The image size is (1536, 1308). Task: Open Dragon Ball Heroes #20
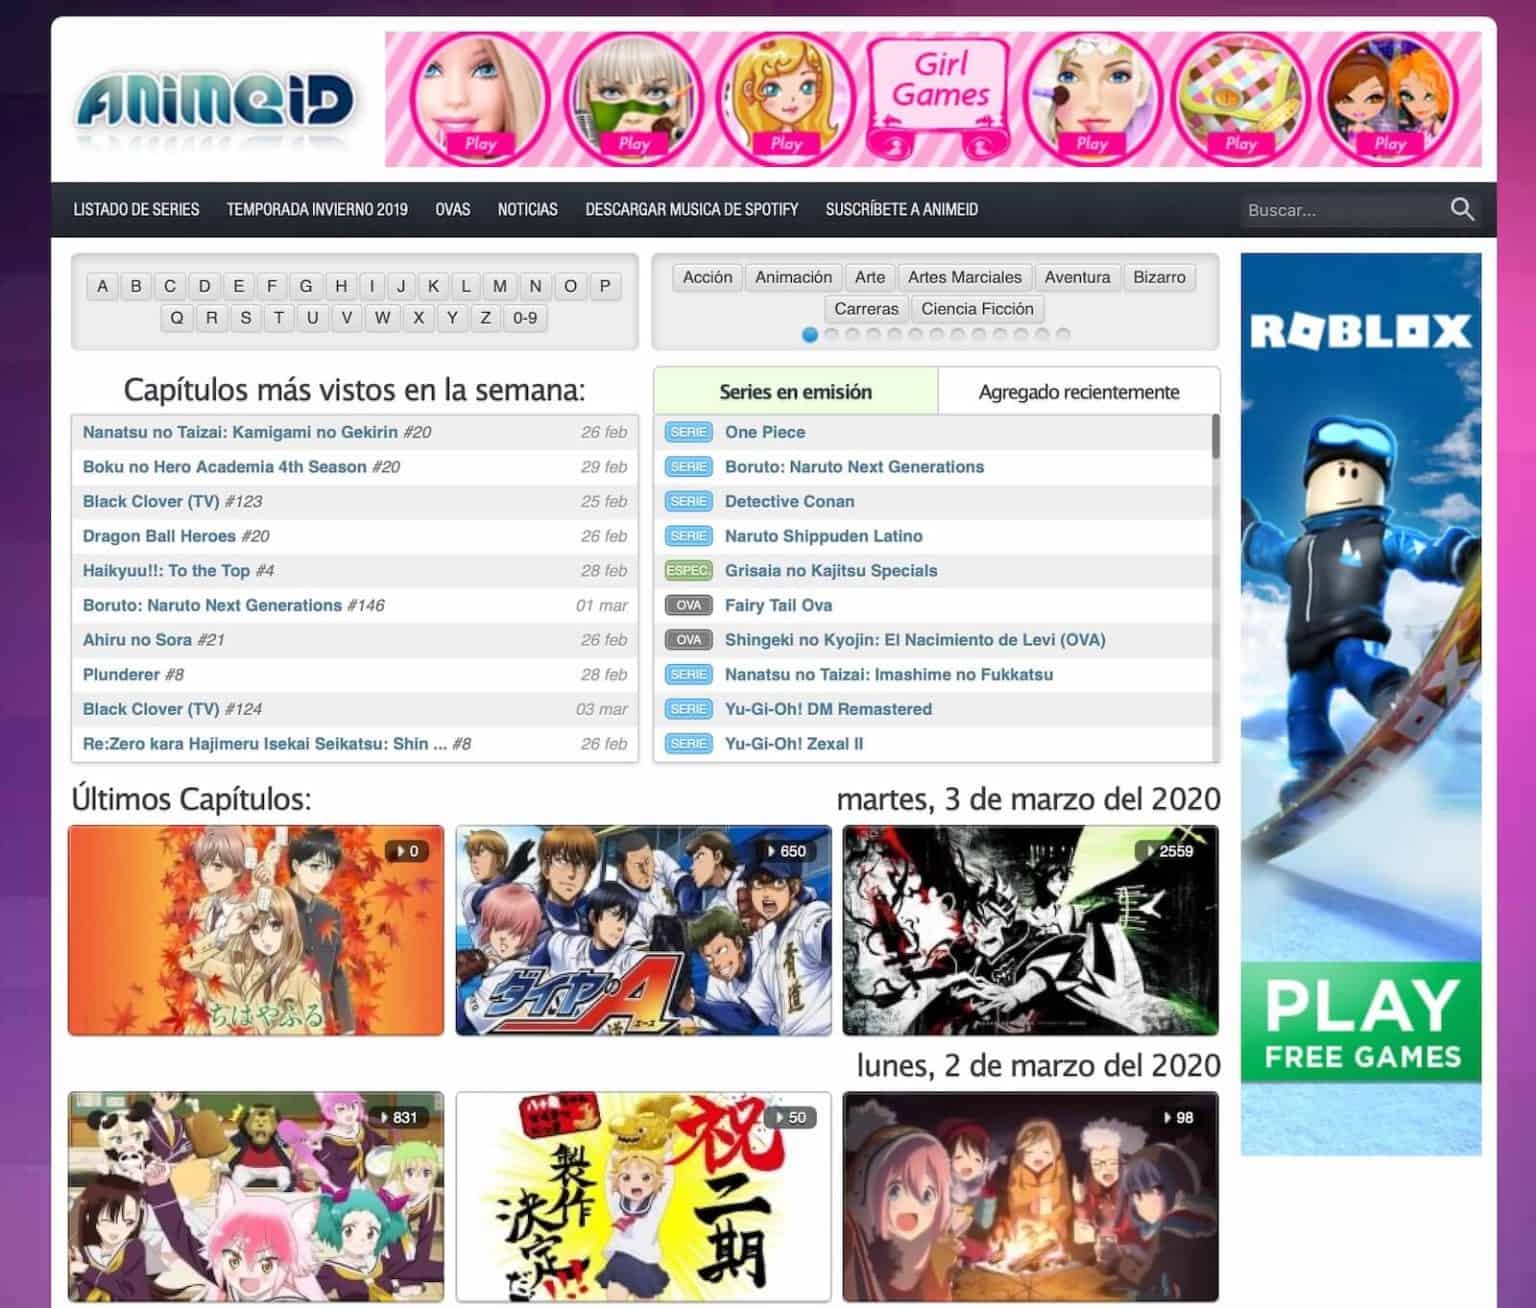point(176,536)
